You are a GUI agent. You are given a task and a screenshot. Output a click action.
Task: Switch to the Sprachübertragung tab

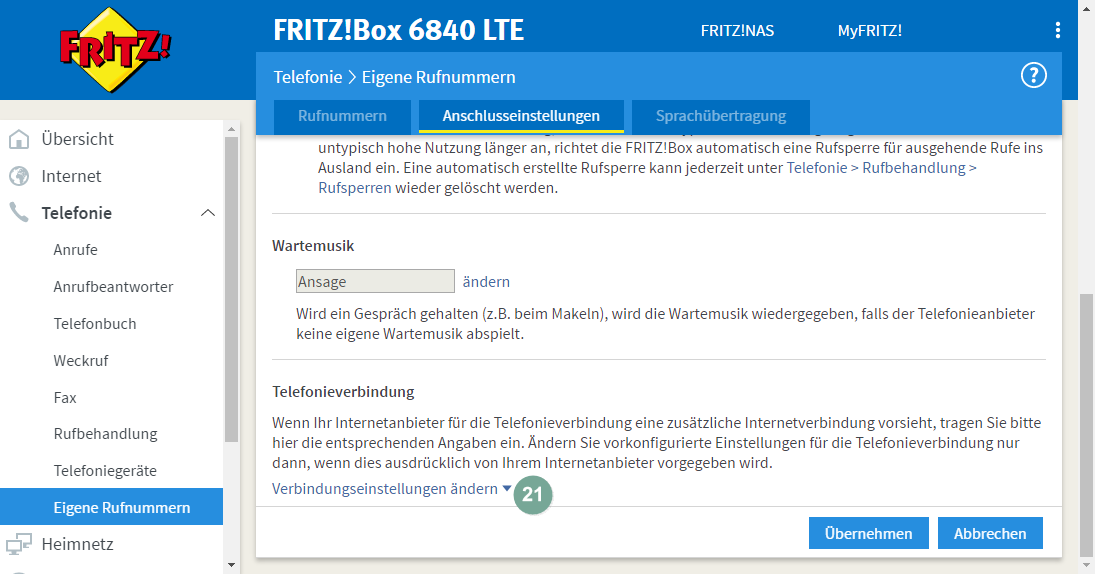[720, 116]
